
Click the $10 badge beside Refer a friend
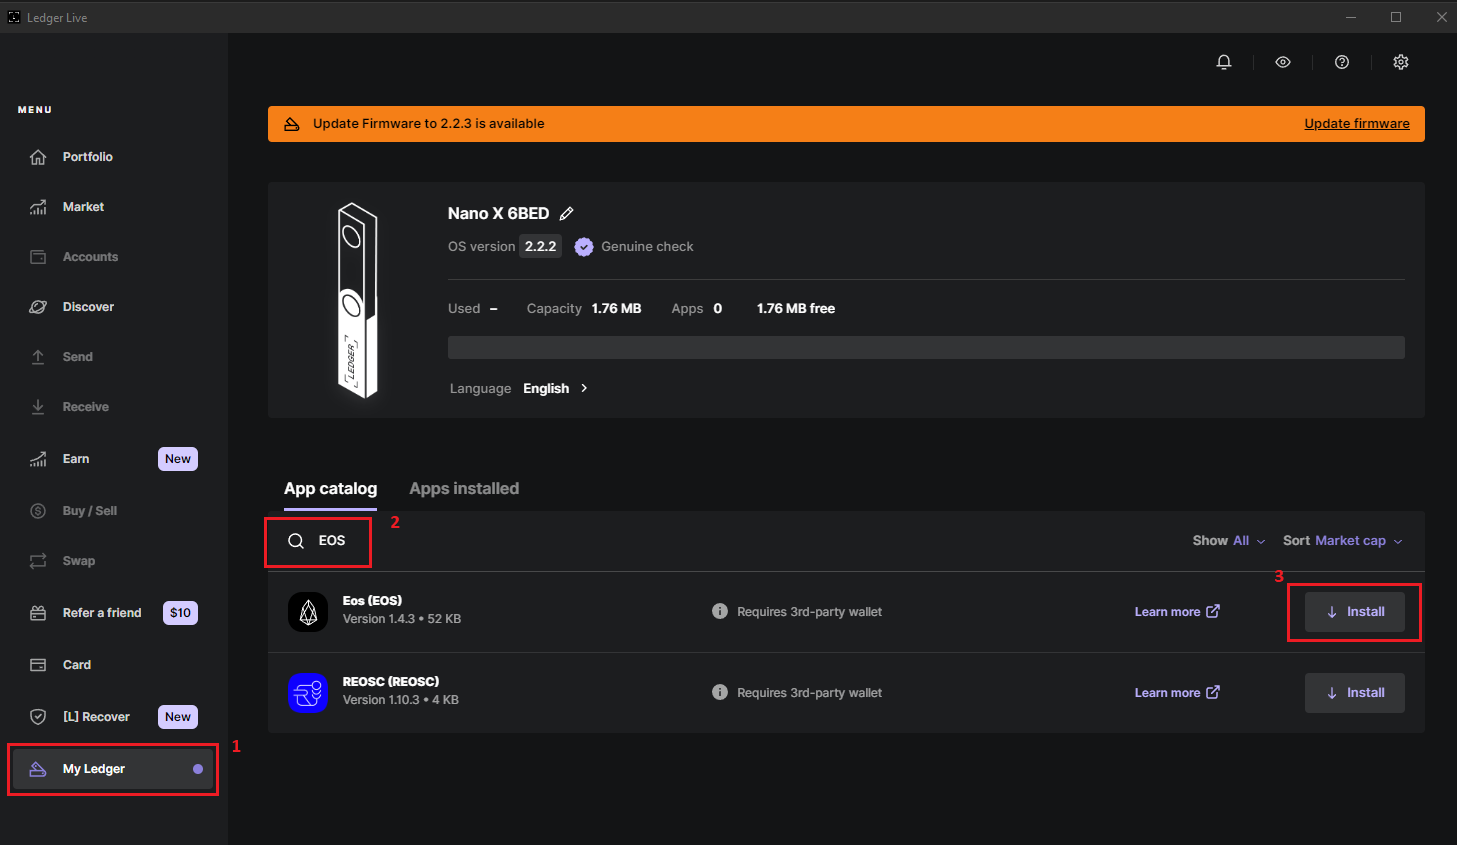coord(180,613)
